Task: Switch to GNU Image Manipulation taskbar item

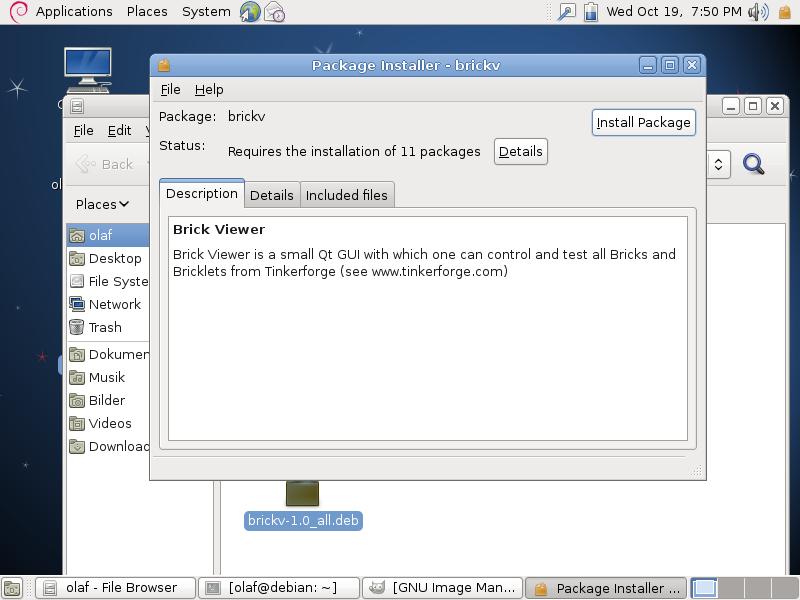Action: tap(442, 588)
